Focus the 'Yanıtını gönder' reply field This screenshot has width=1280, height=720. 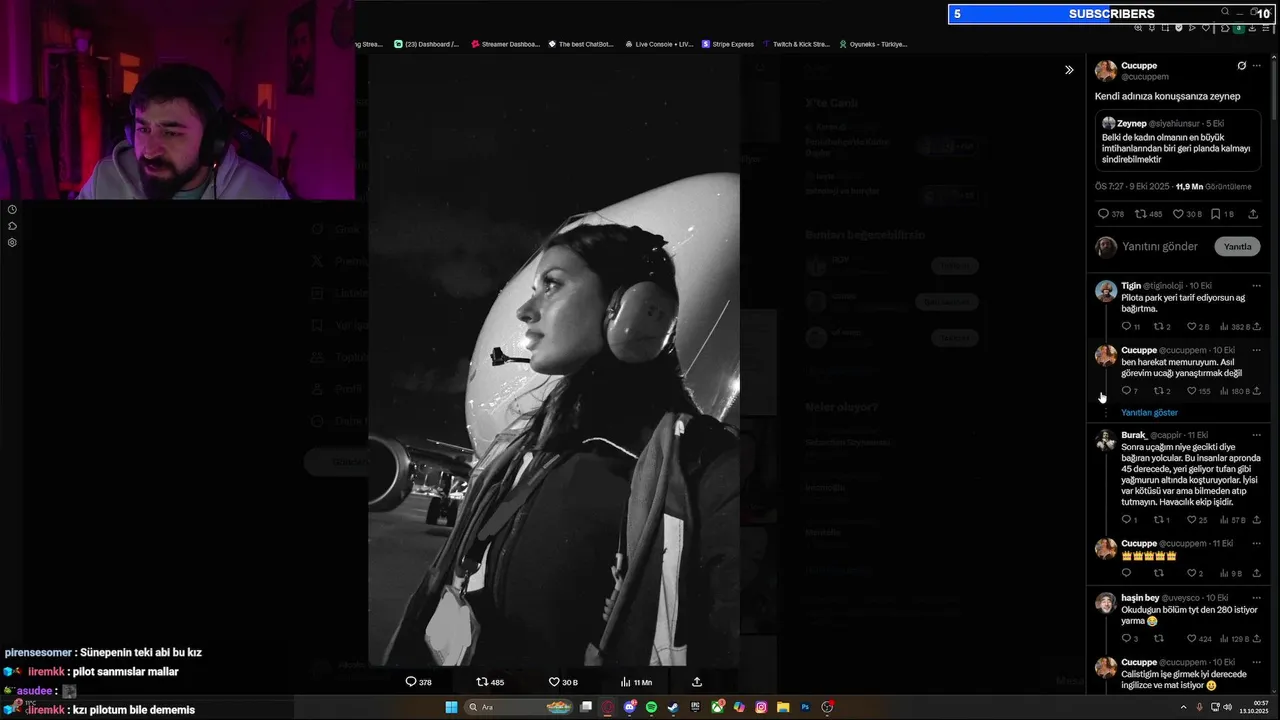(1160, 247)
